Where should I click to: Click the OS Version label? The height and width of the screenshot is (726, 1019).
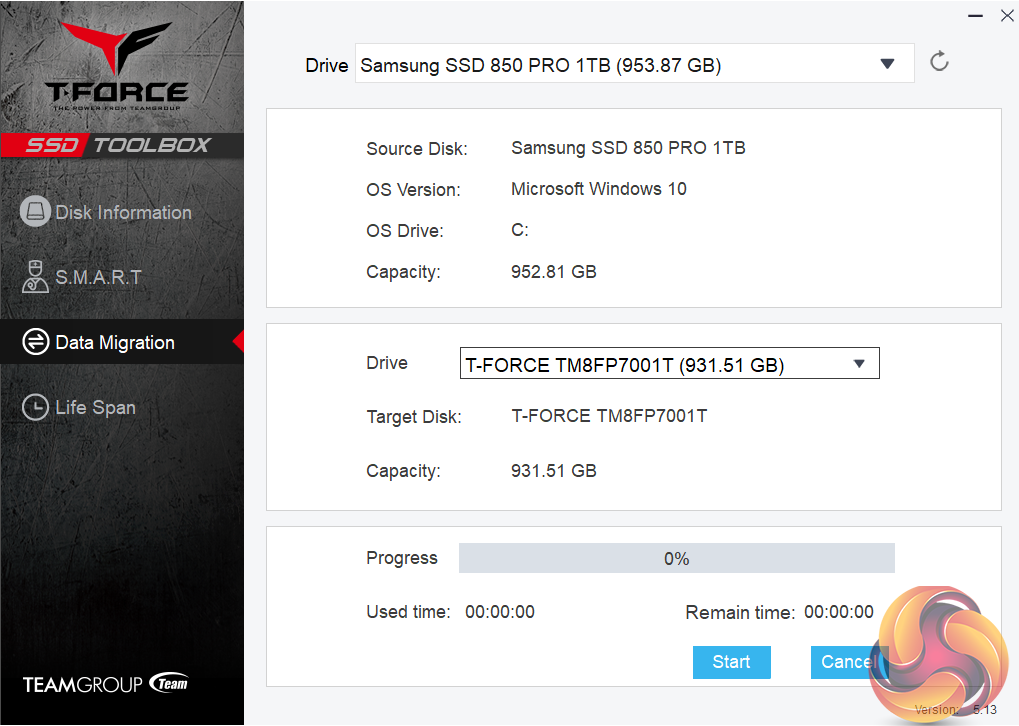[x=413, y=190]
